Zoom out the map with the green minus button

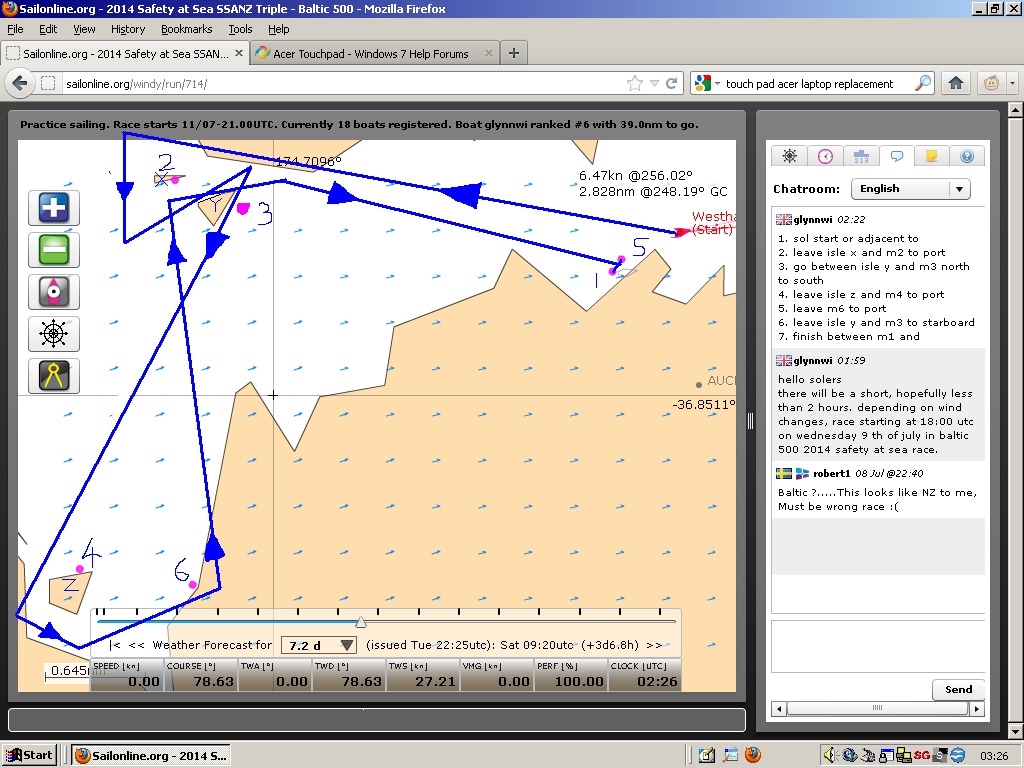54,250
